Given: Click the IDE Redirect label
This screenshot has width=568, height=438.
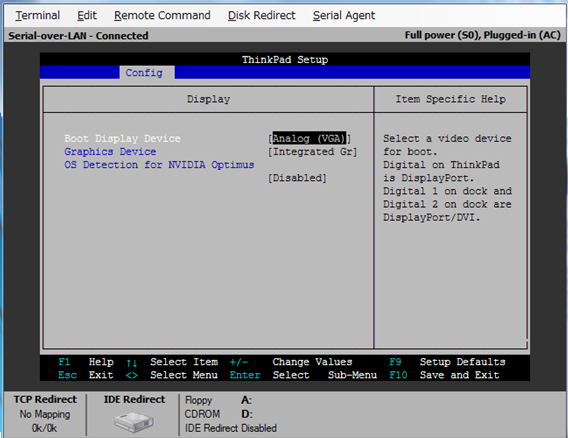Looking at the screenshot, I should point(134,399).
